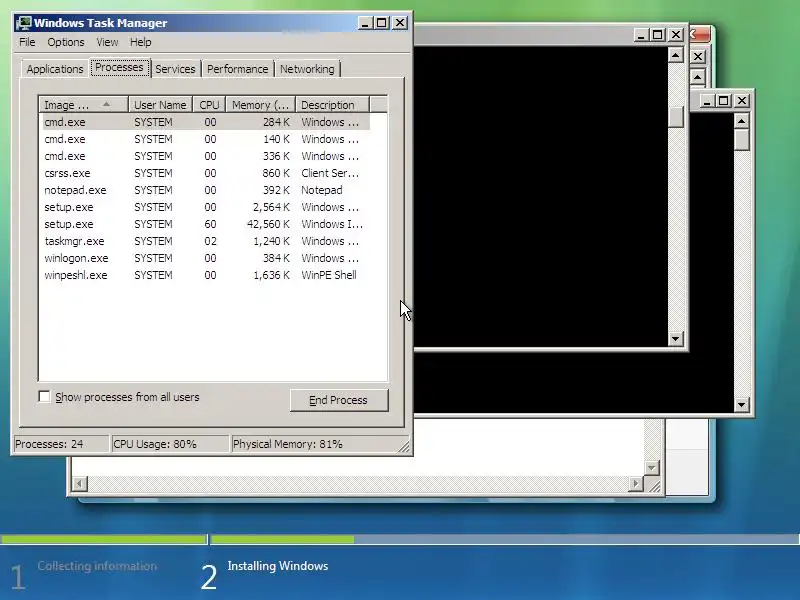Image resolution: width=800 pixels, height=600 pixels.
Task: Click the CPU Usage: 80% status entry
Action: [x=170, y=444]
